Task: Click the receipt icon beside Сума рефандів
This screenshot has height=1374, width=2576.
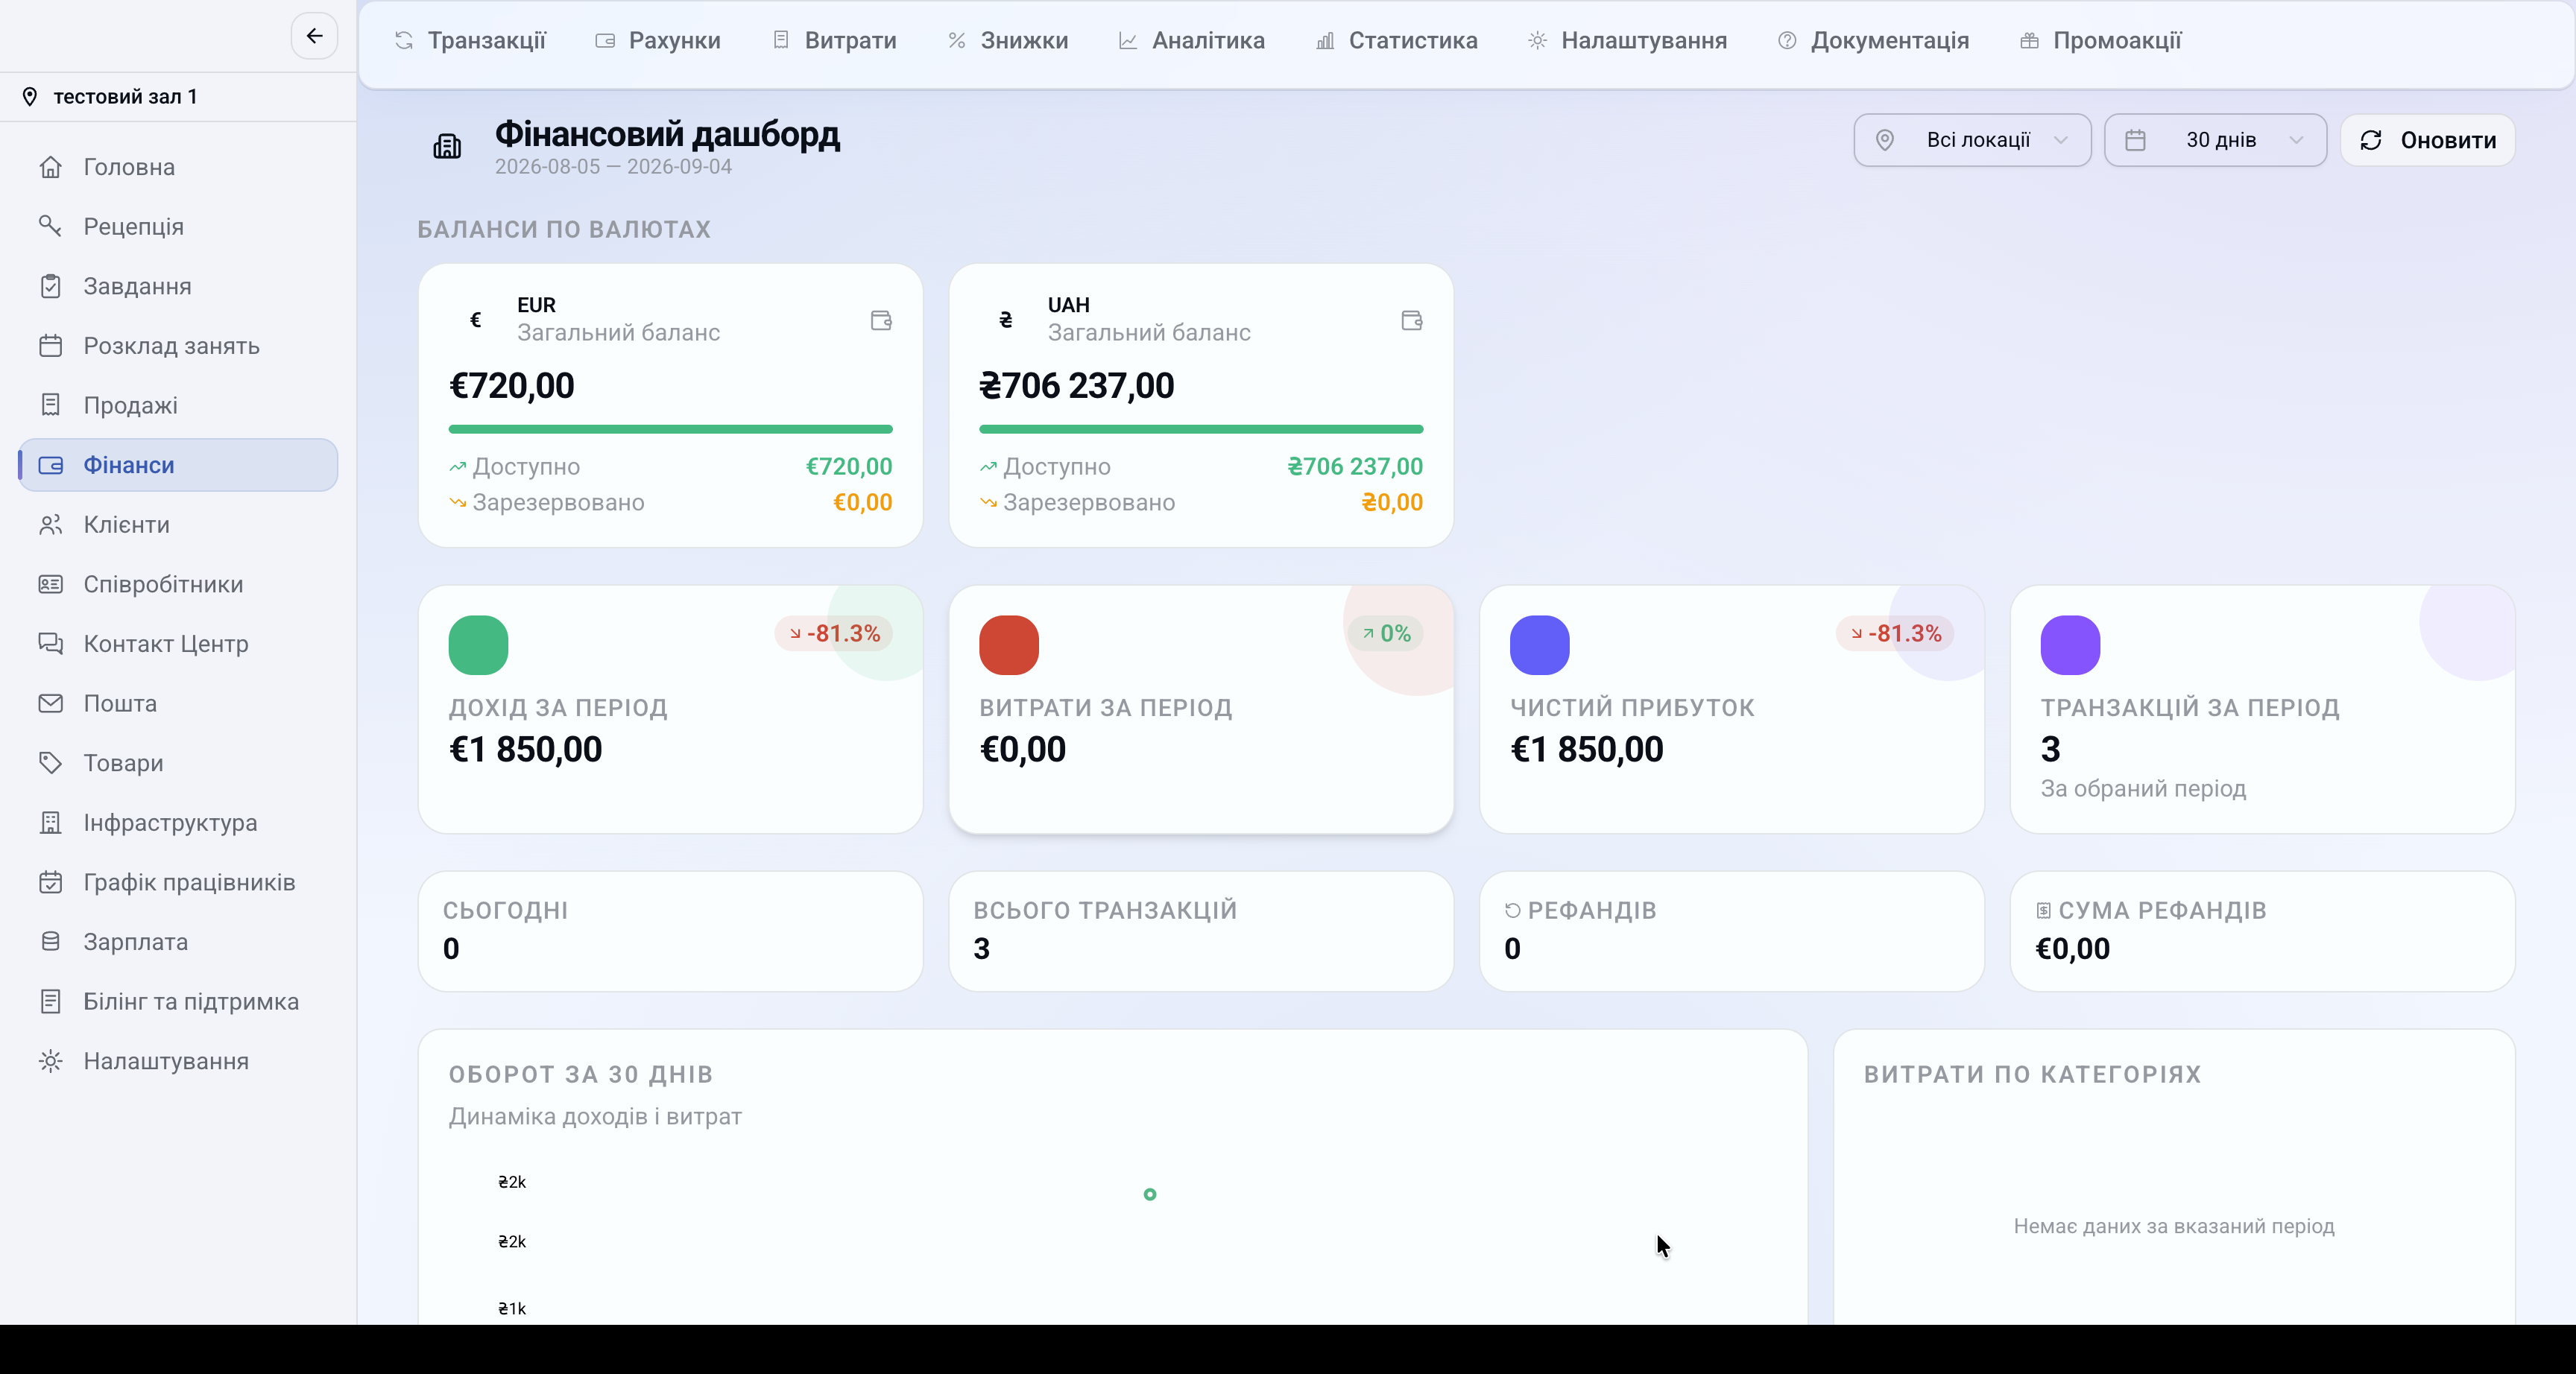Action: click(2044, 910)
